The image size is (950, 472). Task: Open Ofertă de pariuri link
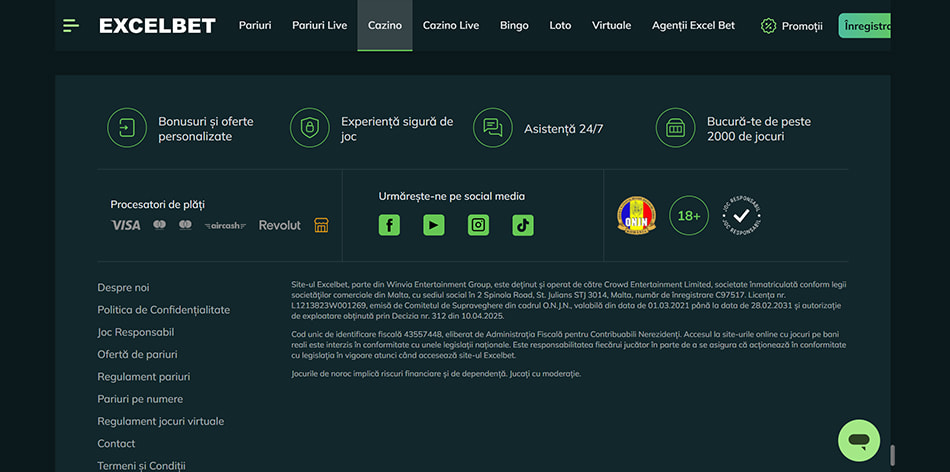[x=138, y=354]
